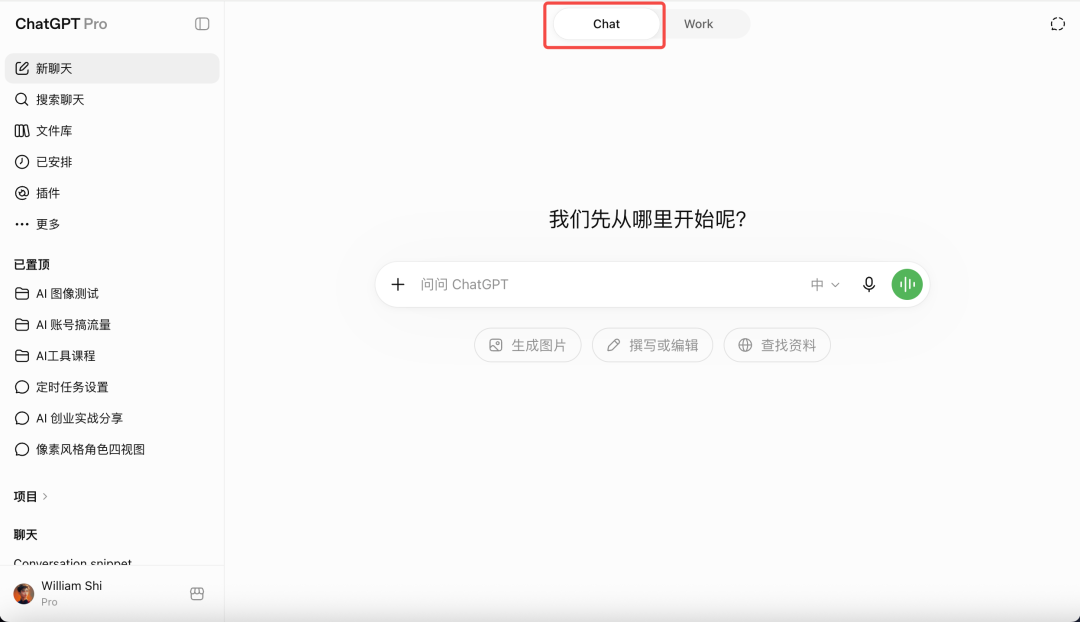Show 更多 sidebar options
Viewport: 1080px width, 622px height.
point(112,224)
